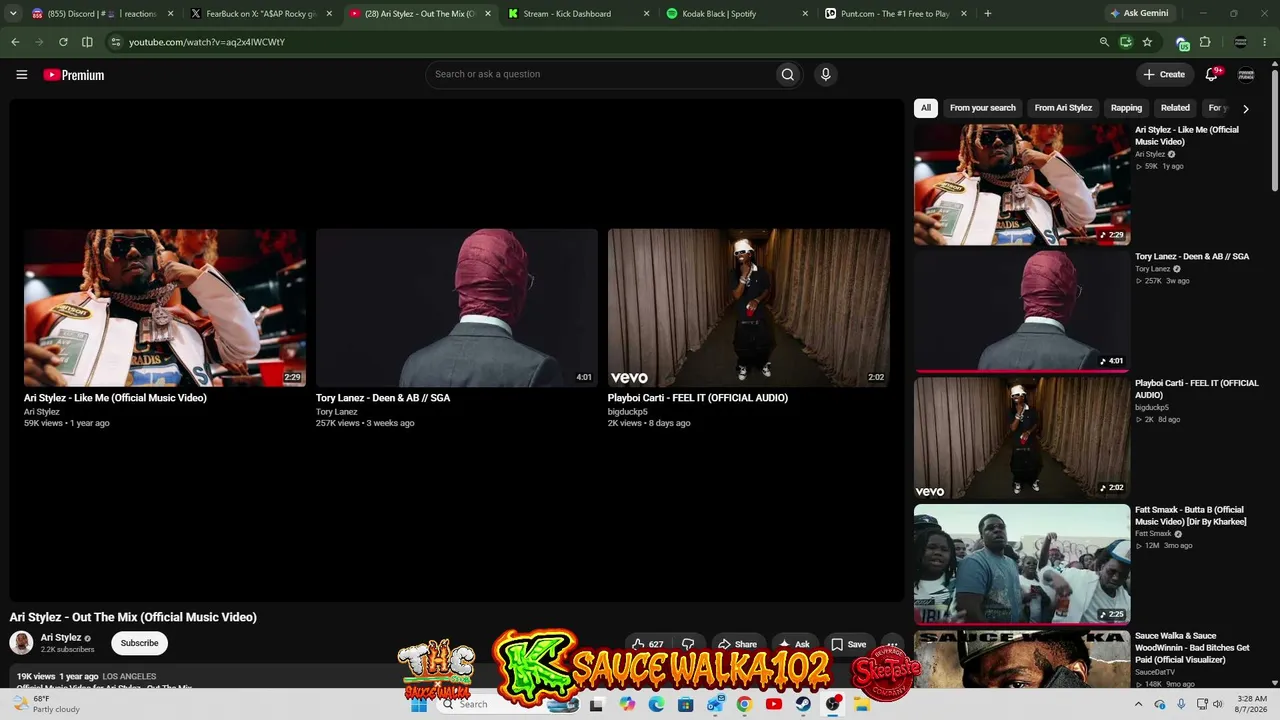Open Sauce Walka Bad Bitches Get Paid title

tap(1192, 648)
